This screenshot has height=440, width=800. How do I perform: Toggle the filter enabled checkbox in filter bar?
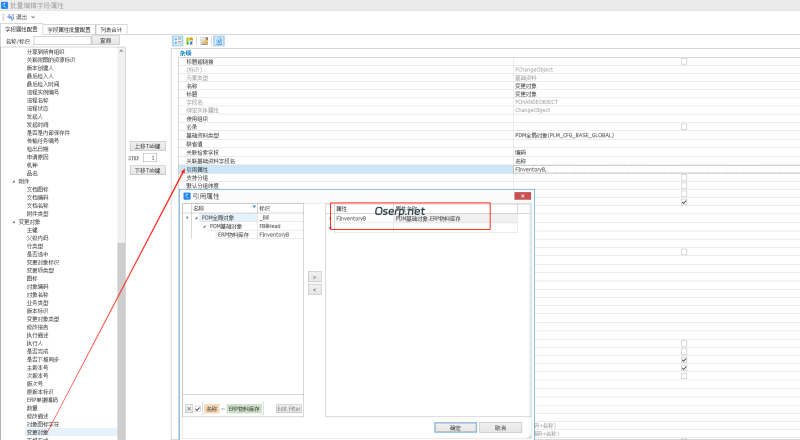tap(198, 409)
